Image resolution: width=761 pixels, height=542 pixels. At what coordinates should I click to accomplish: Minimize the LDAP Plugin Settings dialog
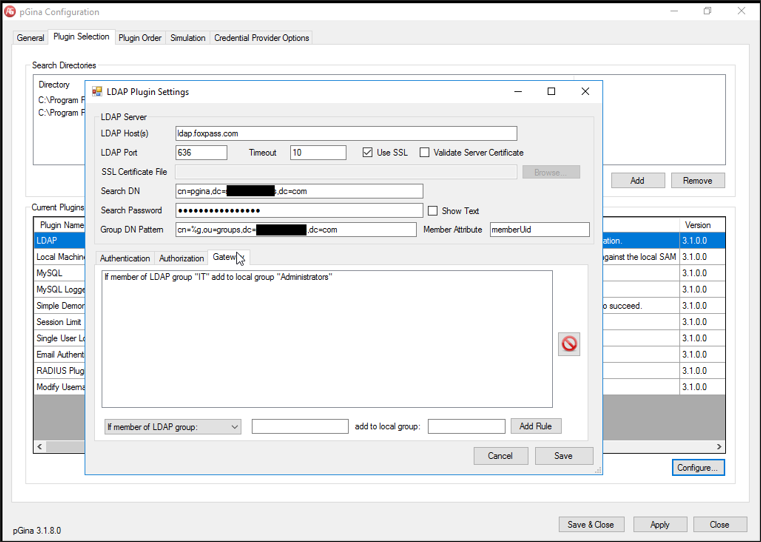click(x=518, y=91)
